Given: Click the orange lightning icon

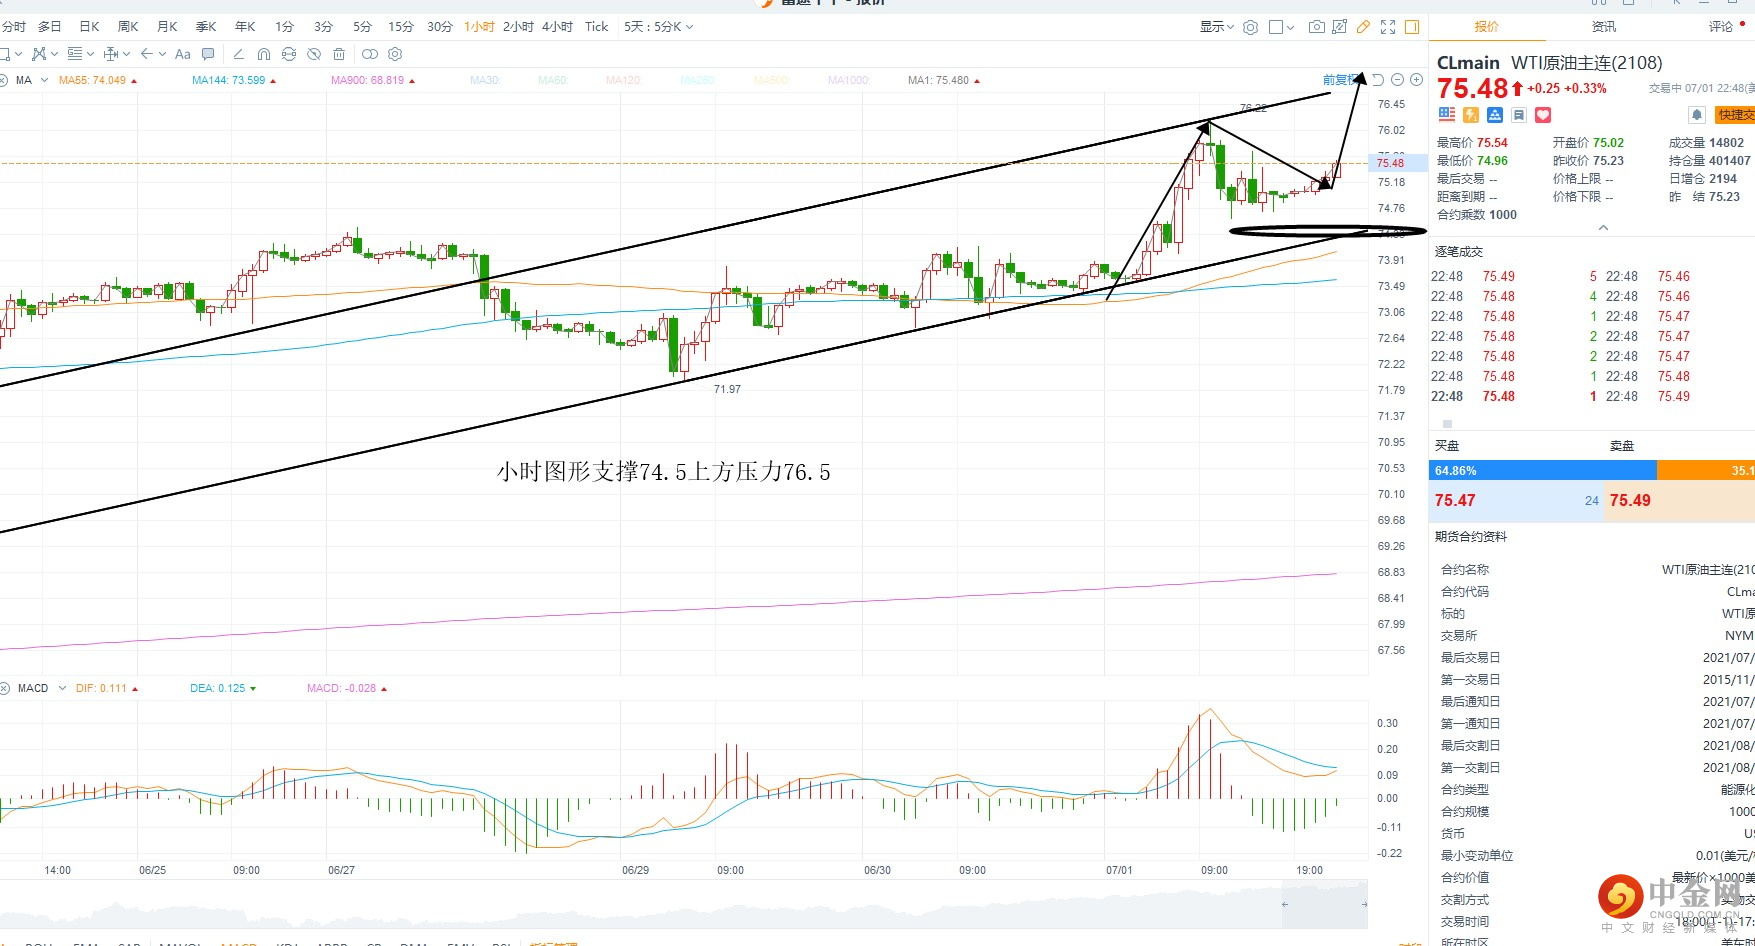Looking at the screenshot, I should click(1471, 115).
